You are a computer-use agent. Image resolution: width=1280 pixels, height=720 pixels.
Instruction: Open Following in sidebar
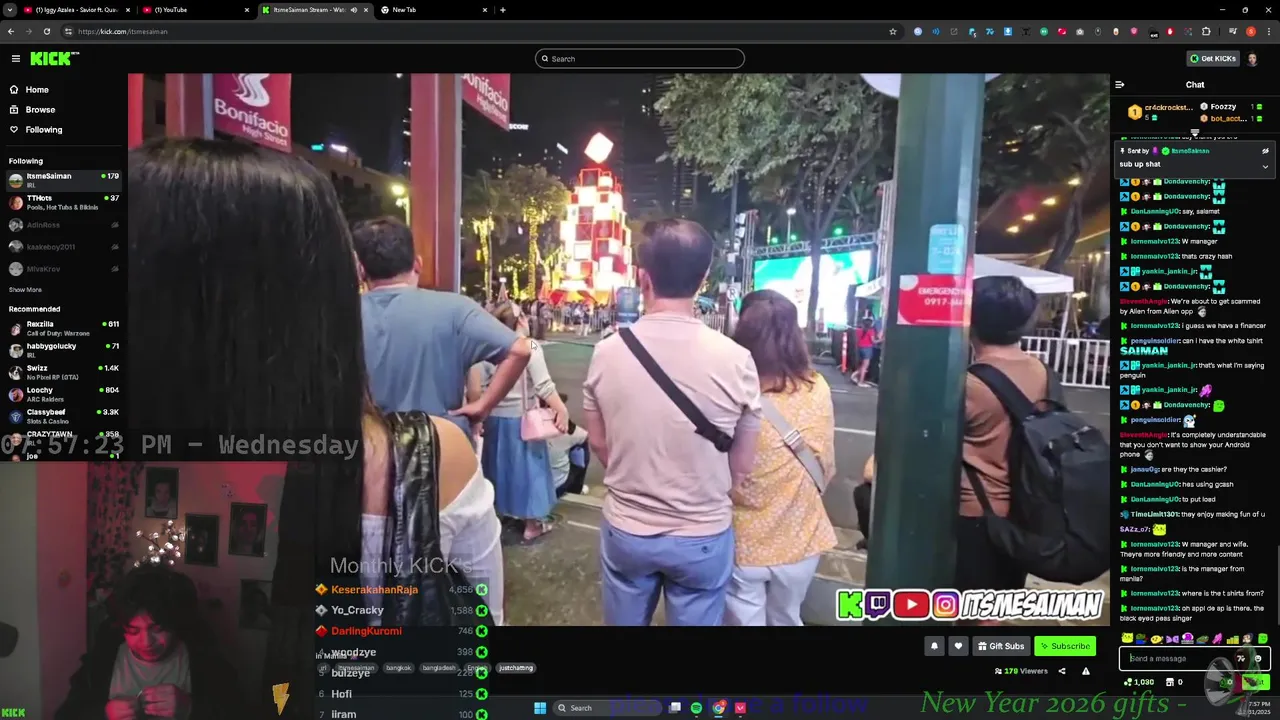(x=43, y=130)
